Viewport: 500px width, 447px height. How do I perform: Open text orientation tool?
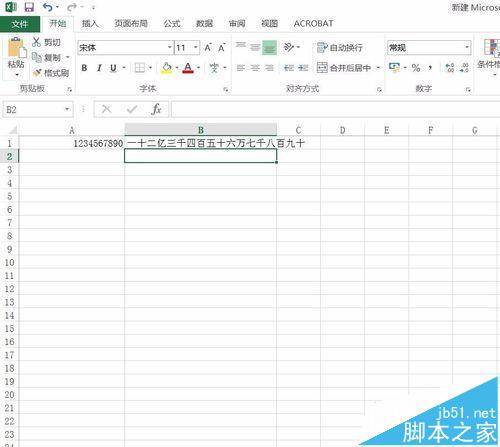click(x=289, y=47)
